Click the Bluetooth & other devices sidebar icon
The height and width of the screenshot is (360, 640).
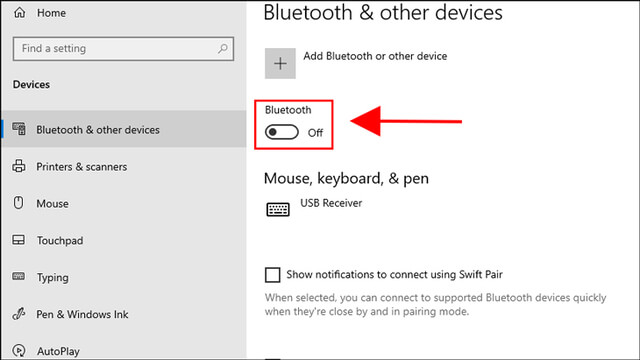pyautogui.click(x=19, y=129)
